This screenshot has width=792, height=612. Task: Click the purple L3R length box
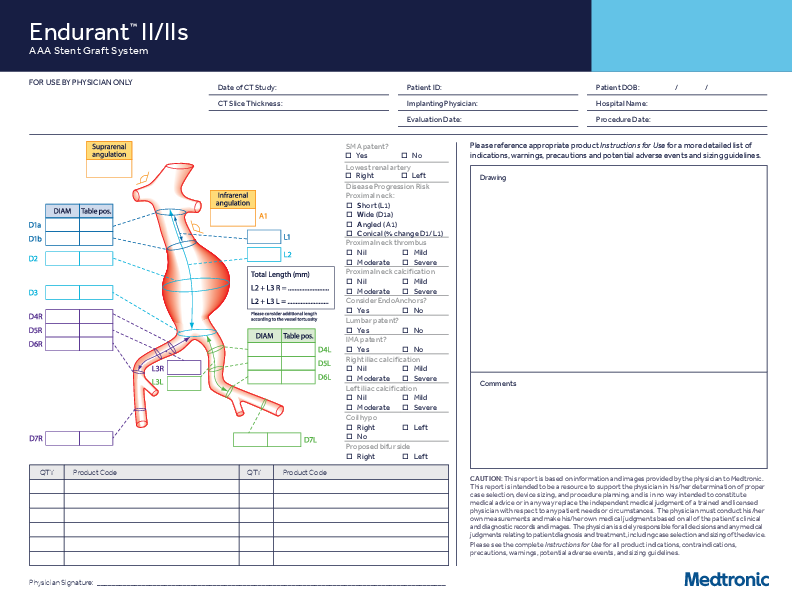[184, 368]
